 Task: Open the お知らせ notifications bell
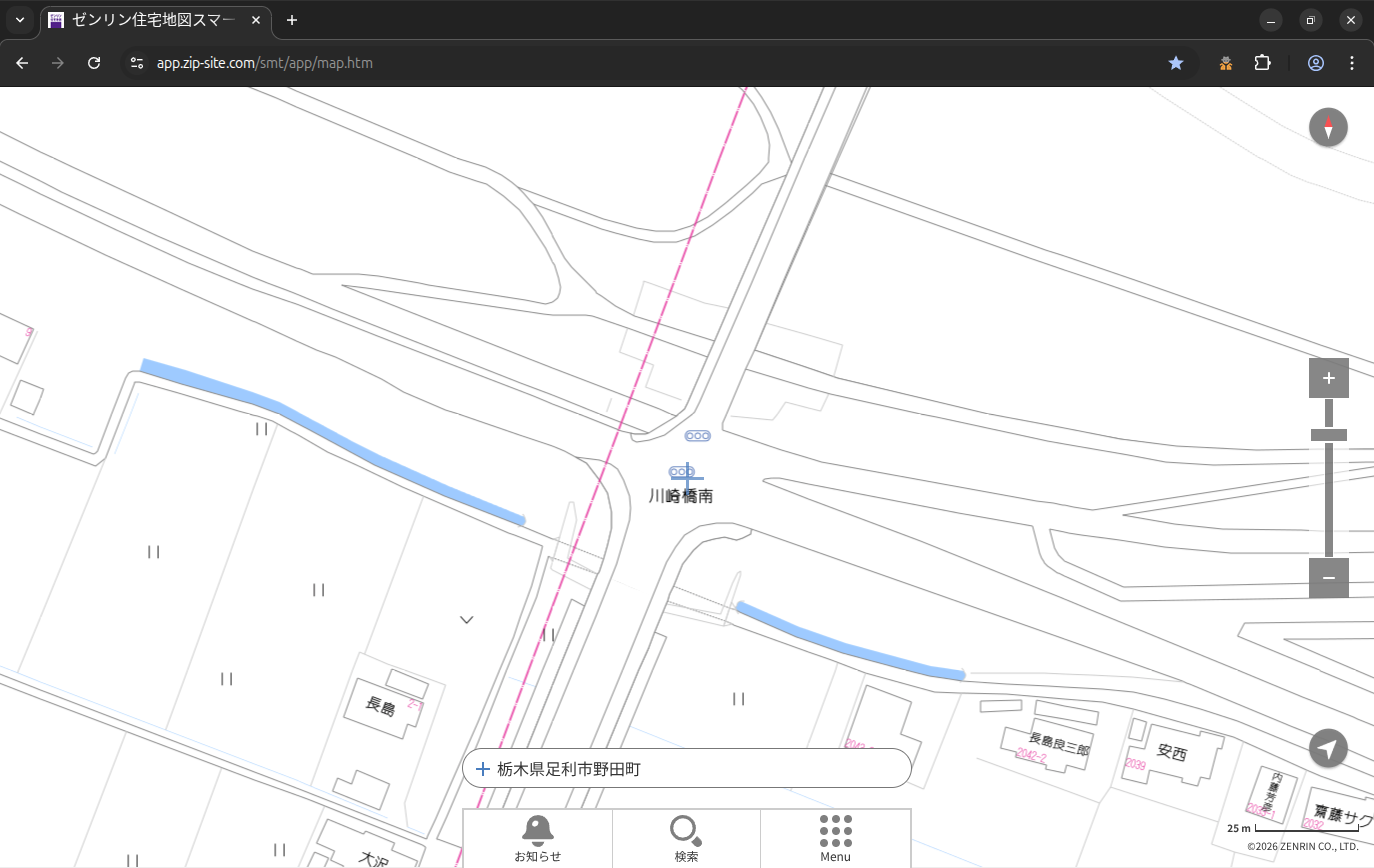537,837
